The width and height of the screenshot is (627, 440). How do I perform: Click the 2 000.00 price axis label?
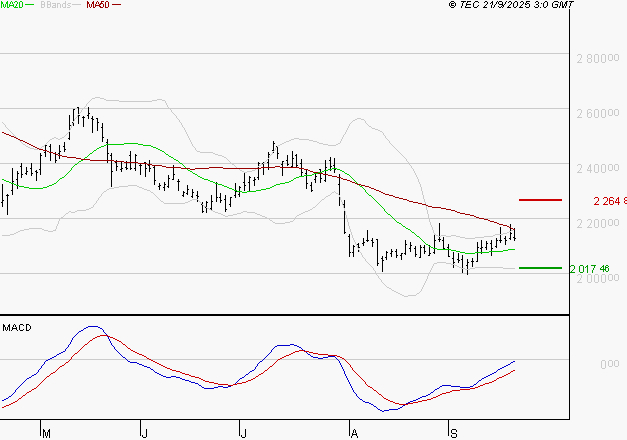599,278
